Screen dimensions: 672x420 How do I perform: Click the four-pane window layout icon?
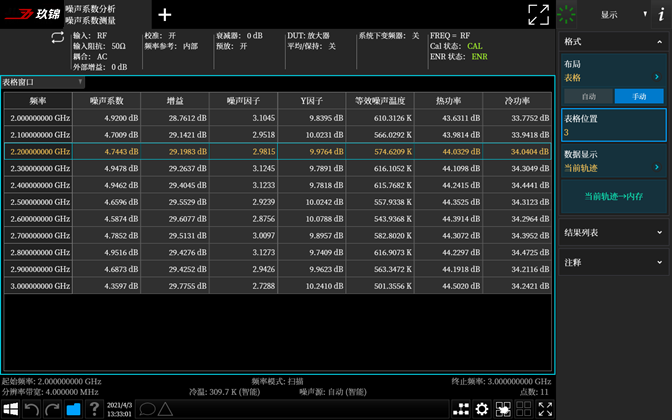pyautogui.click(x=524, y=409)
